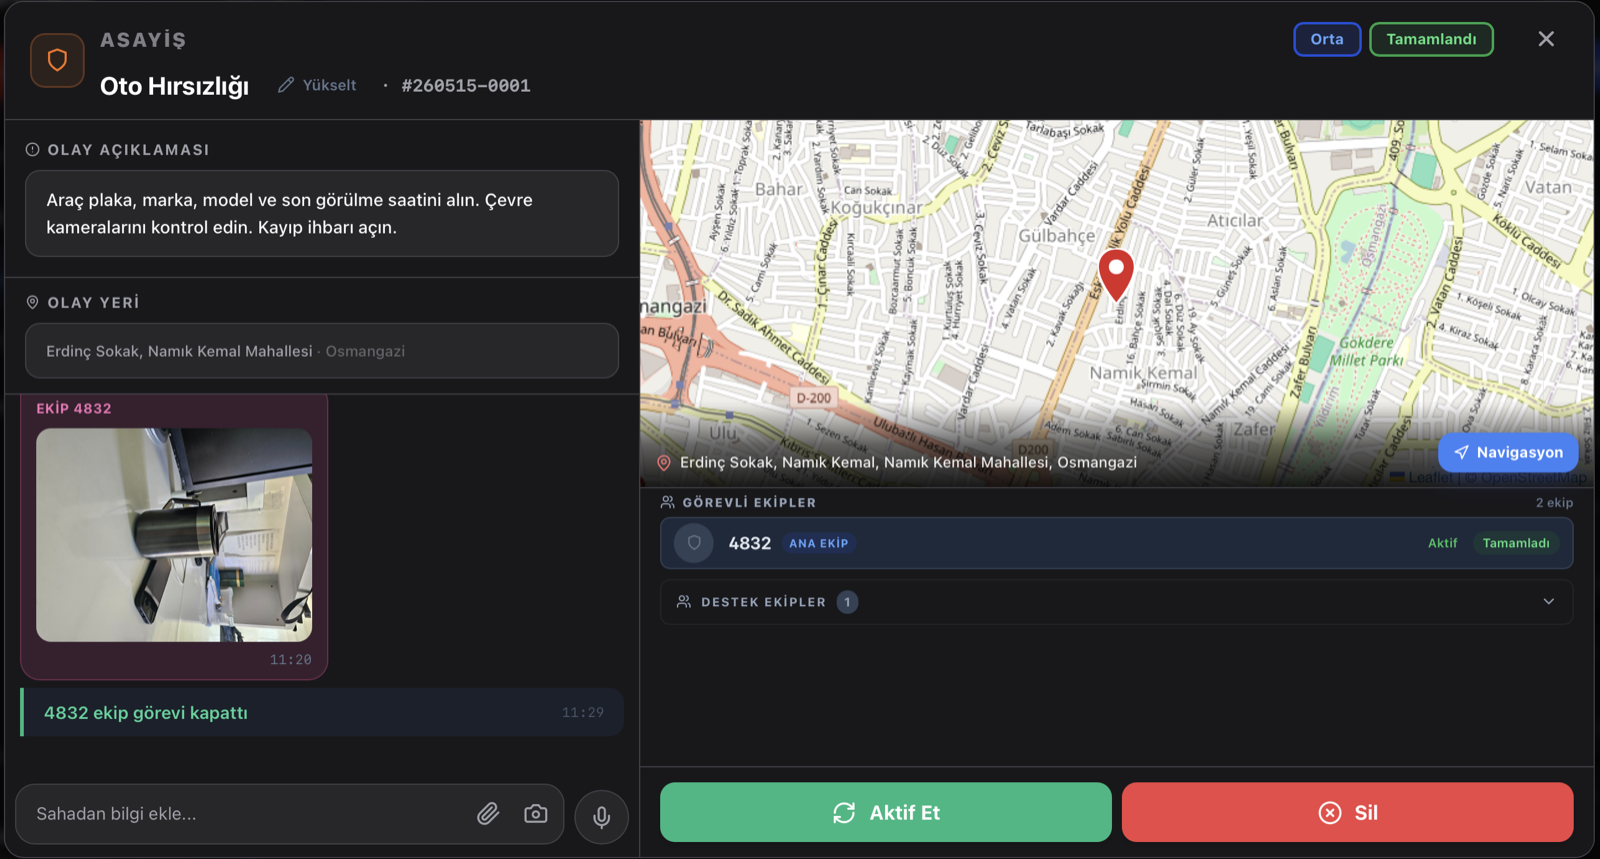Image resolution: width=1600 pixels, height=859 pixels.
Task: Click the info icon beside Olay Açıklaması
Action: 32,149
